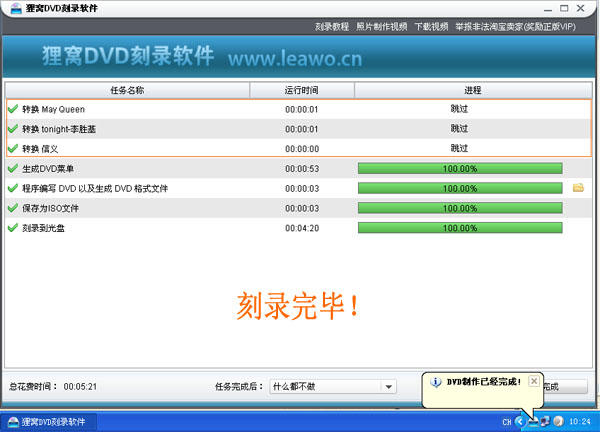Click the round gray tray icon

(558, 422)
